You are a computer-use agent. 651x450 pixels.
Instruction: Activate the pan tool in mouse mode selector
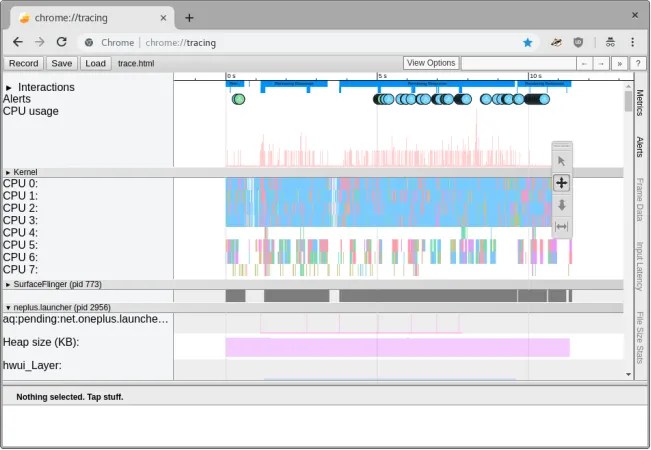(561, 183)
